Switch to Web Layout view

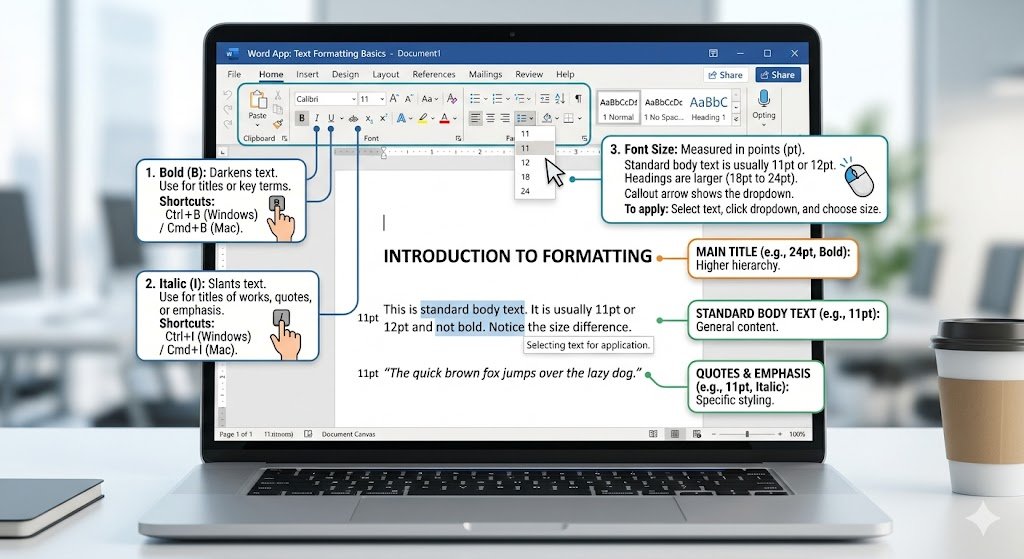[x=697, y=434]
